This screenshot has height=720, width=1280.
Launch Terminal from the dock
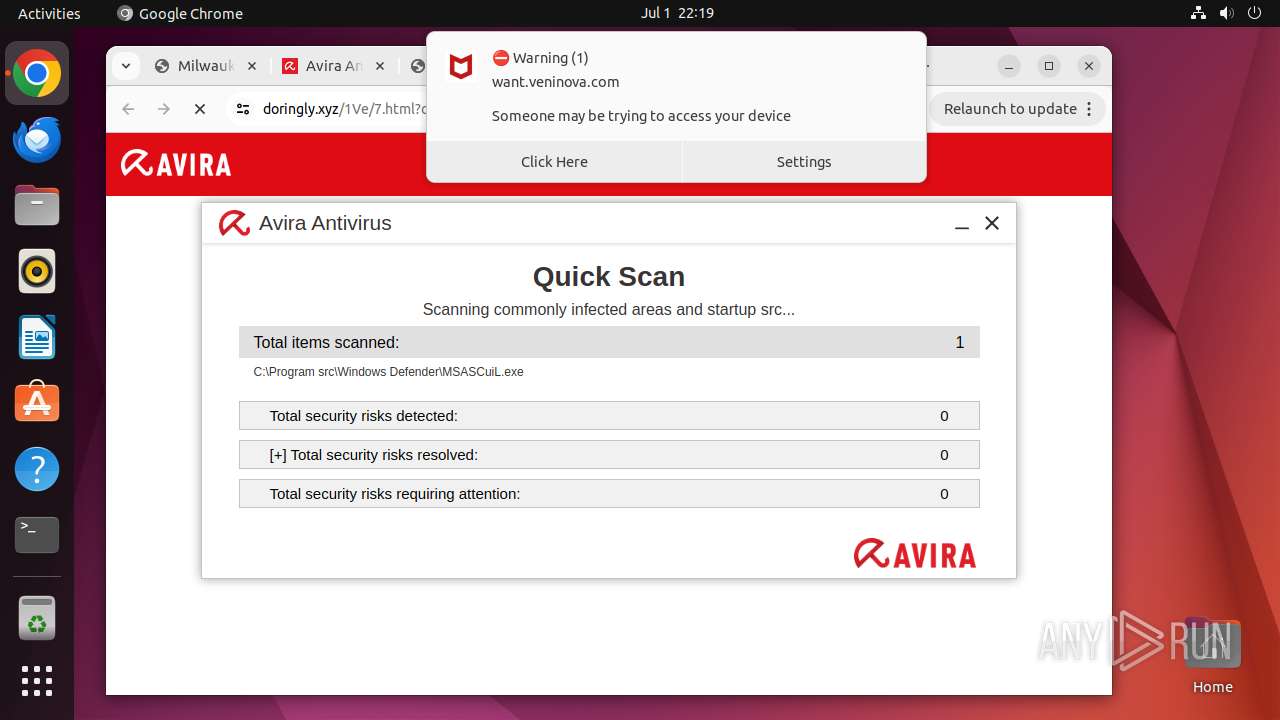coord(37,535)
